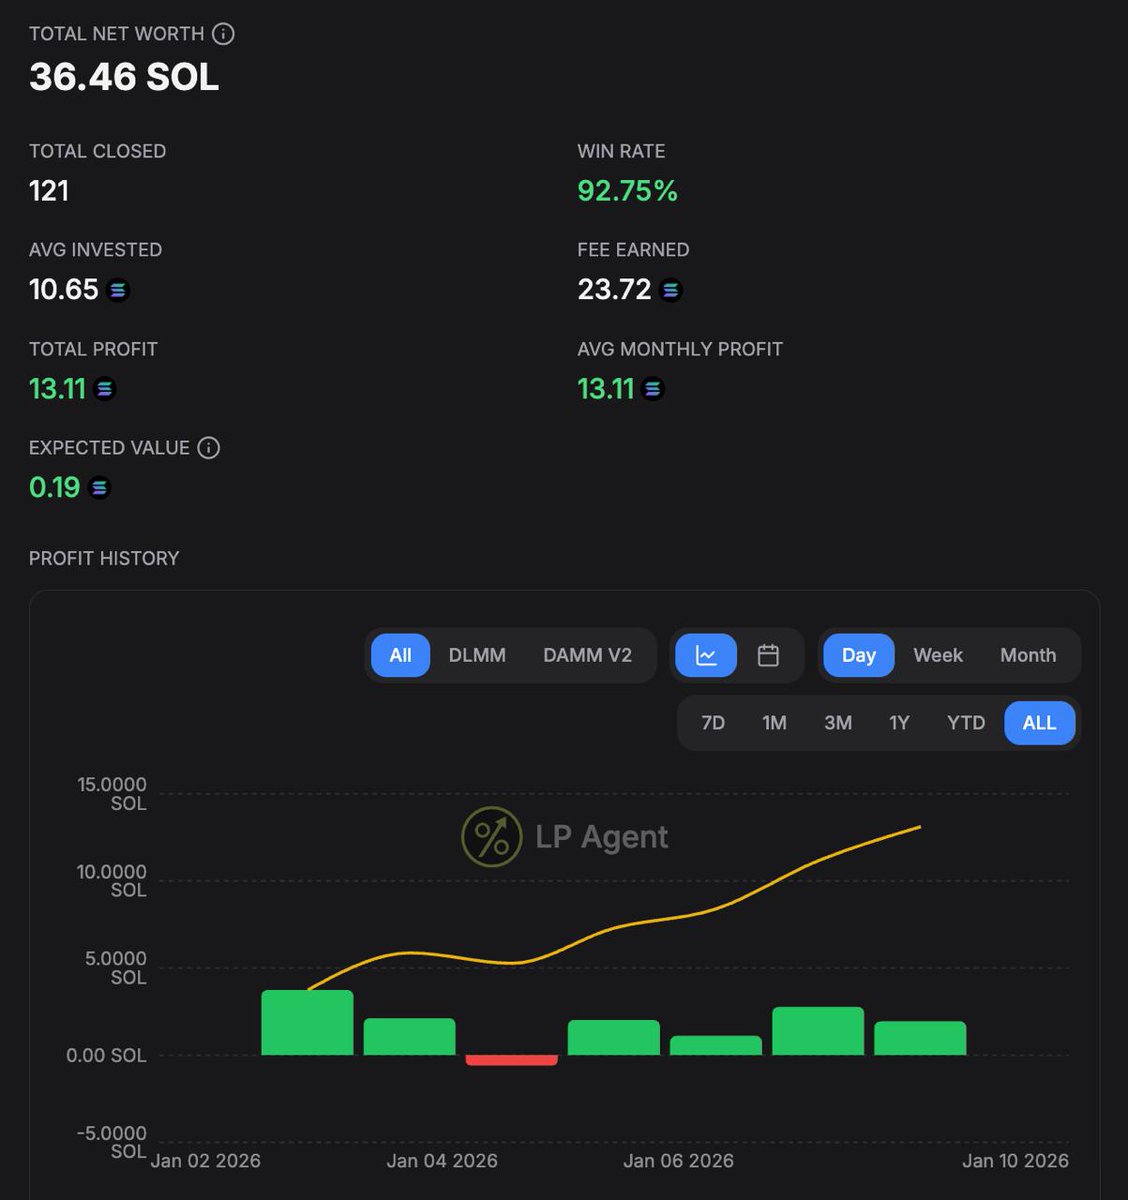
Task: Click the first tallest green profit bar
Action: click(307, 1023)
